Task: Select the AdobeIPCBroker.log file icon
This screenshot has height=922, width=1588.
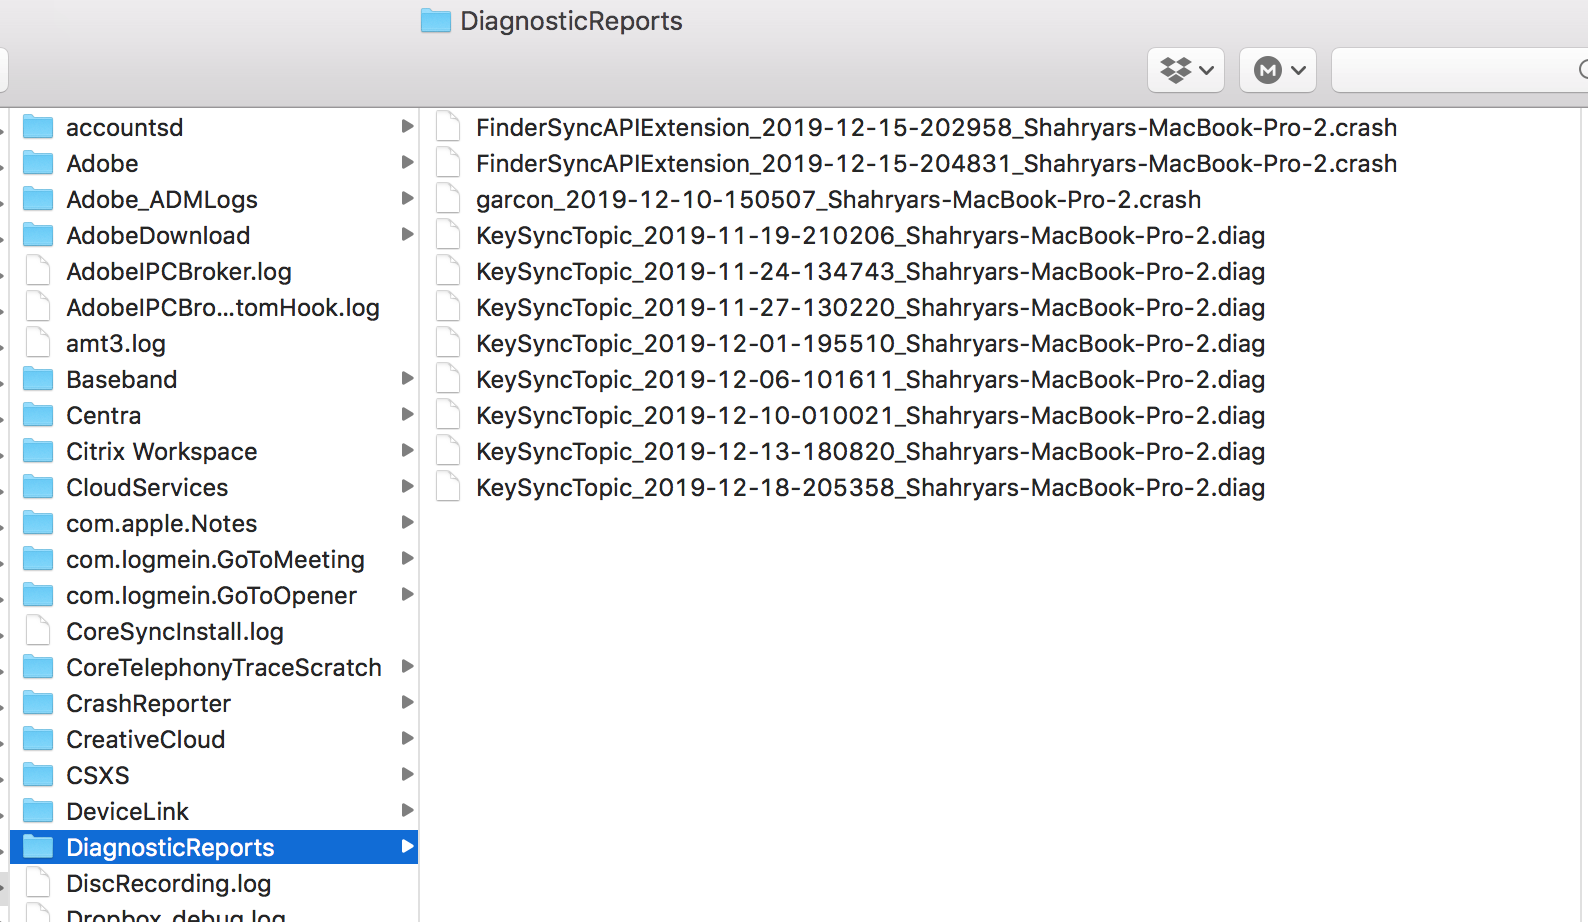Action: [39, 271]
